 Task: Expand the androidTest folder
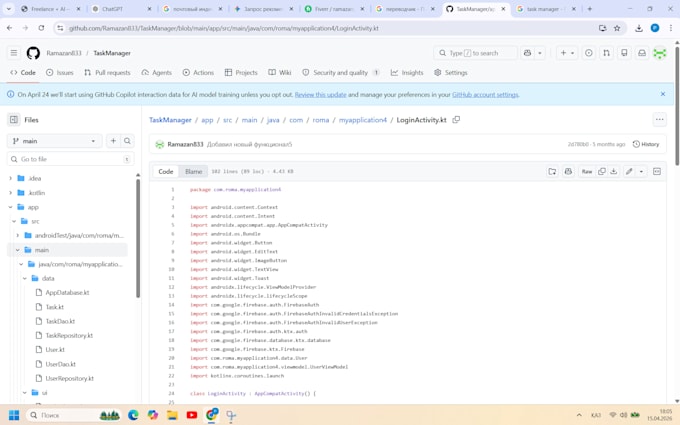click(18, 235)
